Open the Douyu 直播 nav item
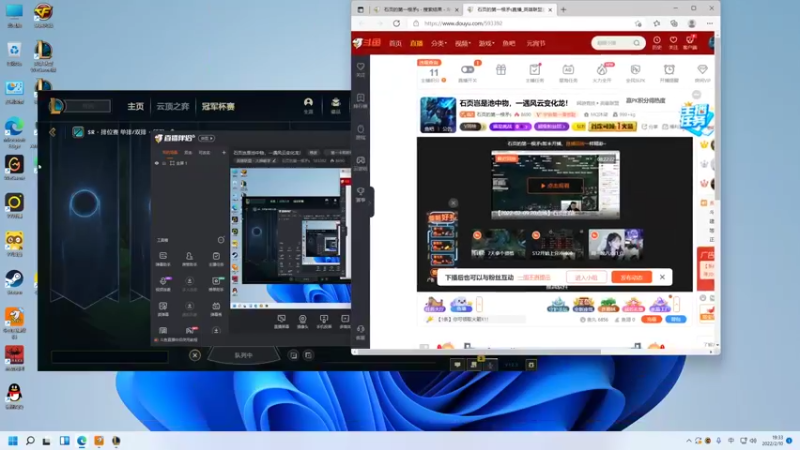The width and height of the screenshot is (800, 450). click(x=416, y=43)
